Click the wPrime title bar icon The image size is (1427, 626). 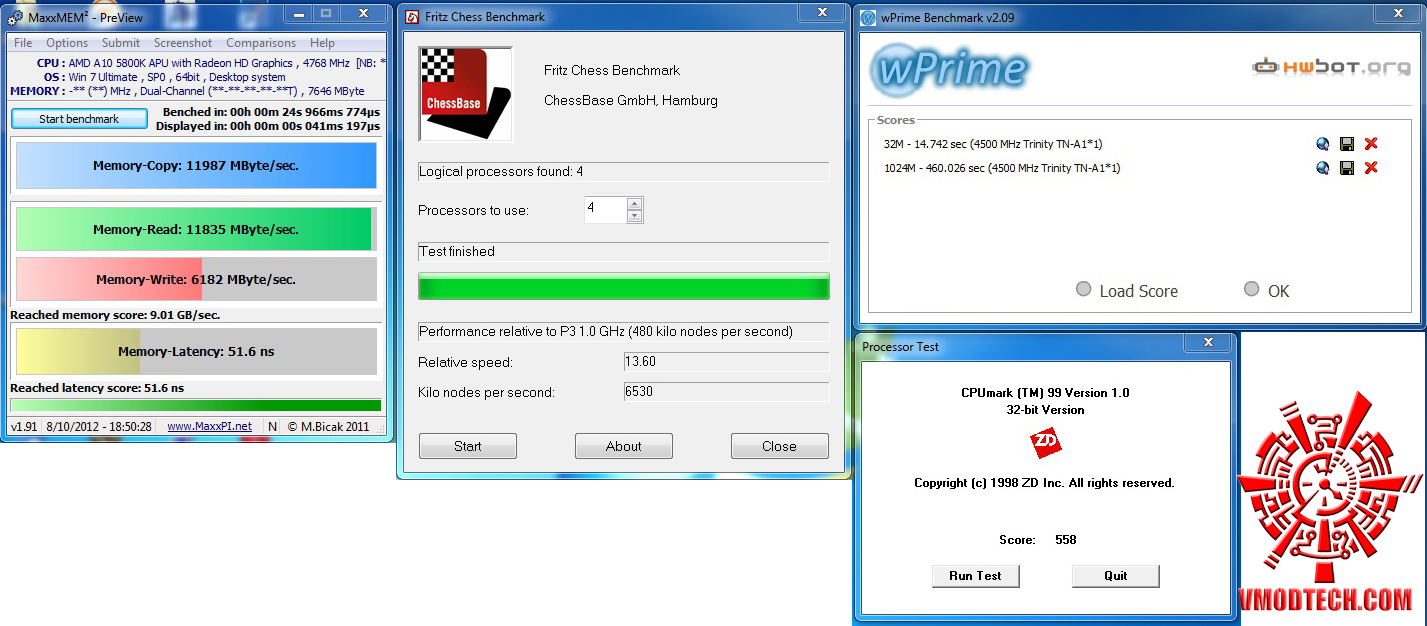click(866, 16)
